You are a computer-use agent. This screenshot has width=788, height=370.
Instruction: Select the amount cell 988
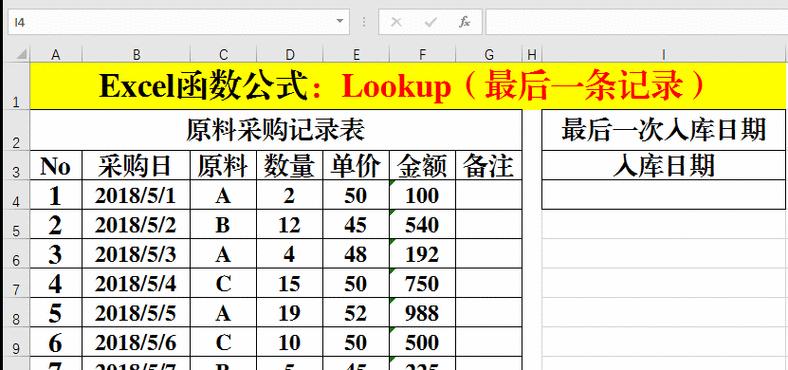422,313
